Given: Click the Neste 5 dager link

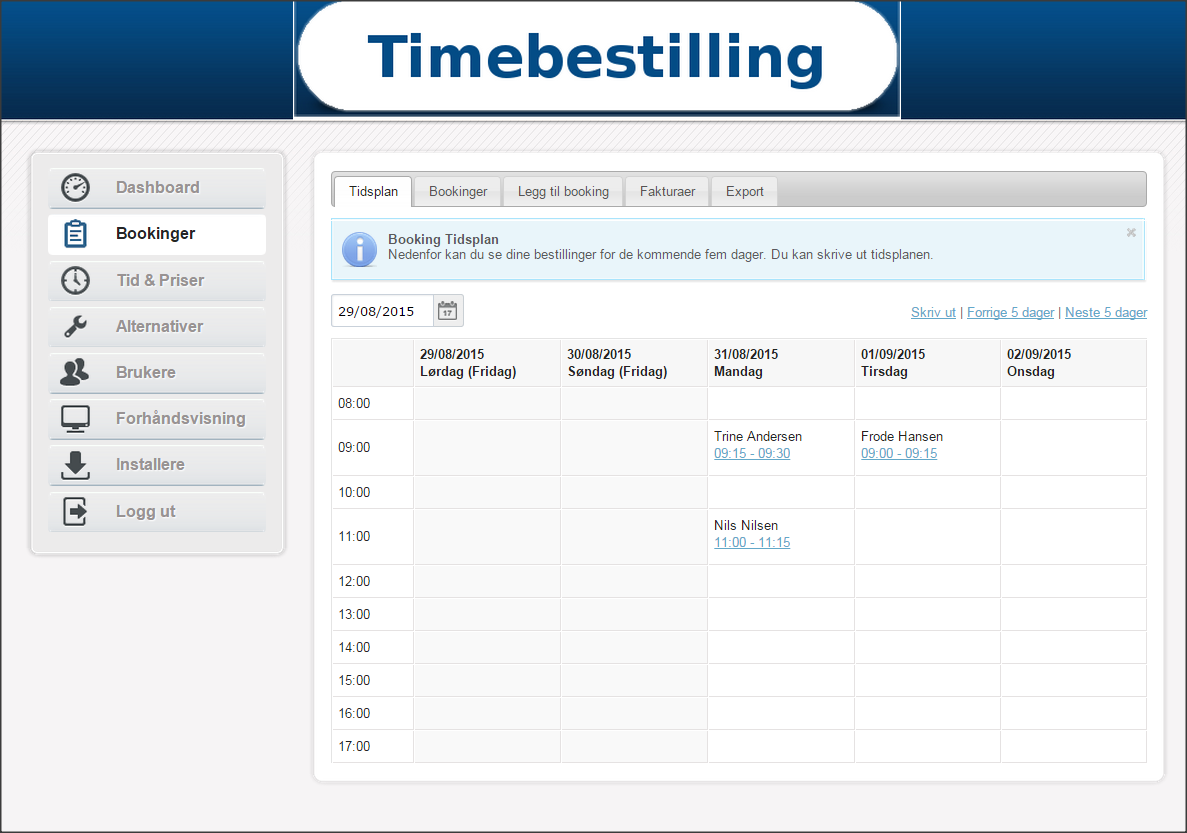Looking at the screenshot, I should pyautogui.click(x=1106, y=313).
